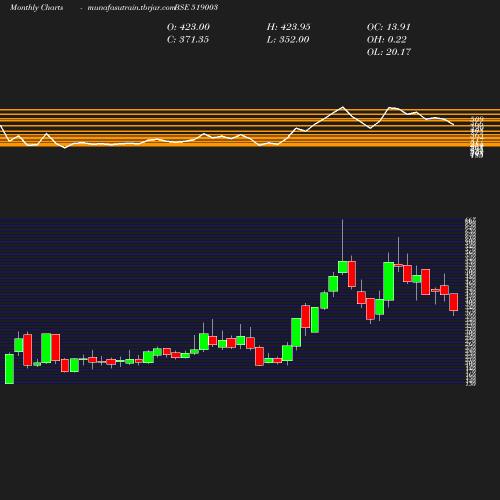Click the 'OL: 20.17' value
The height and width of the screenshot is (500, 500).
(x=389, y=52)
